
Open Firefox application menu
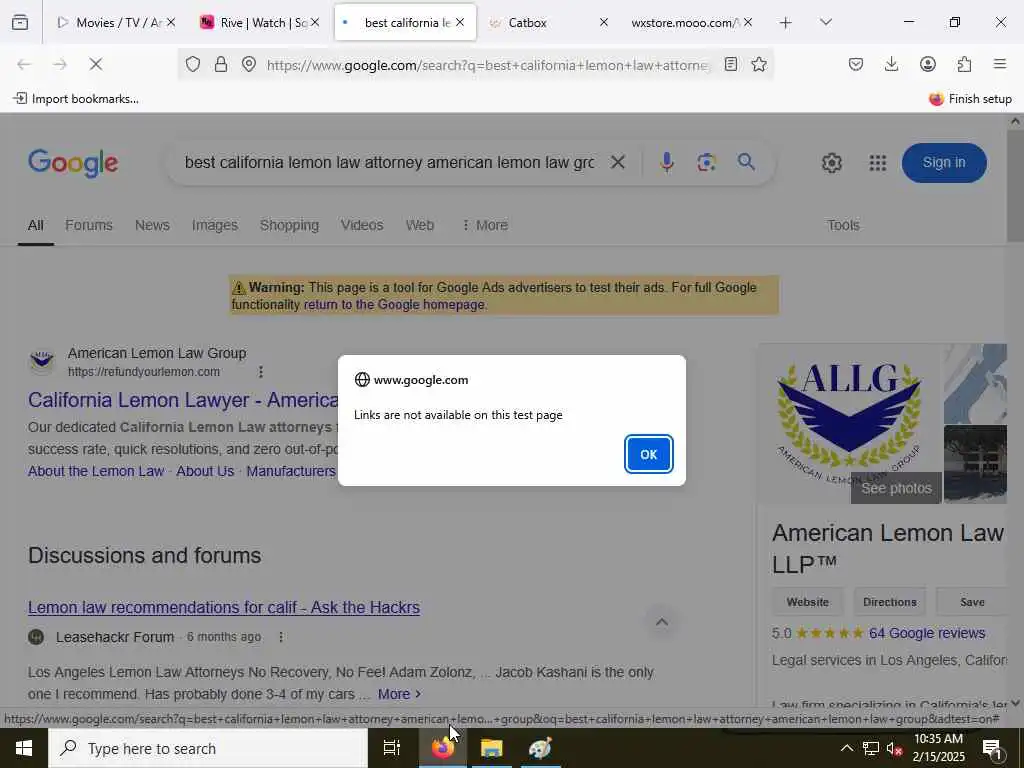(1000, 64)
